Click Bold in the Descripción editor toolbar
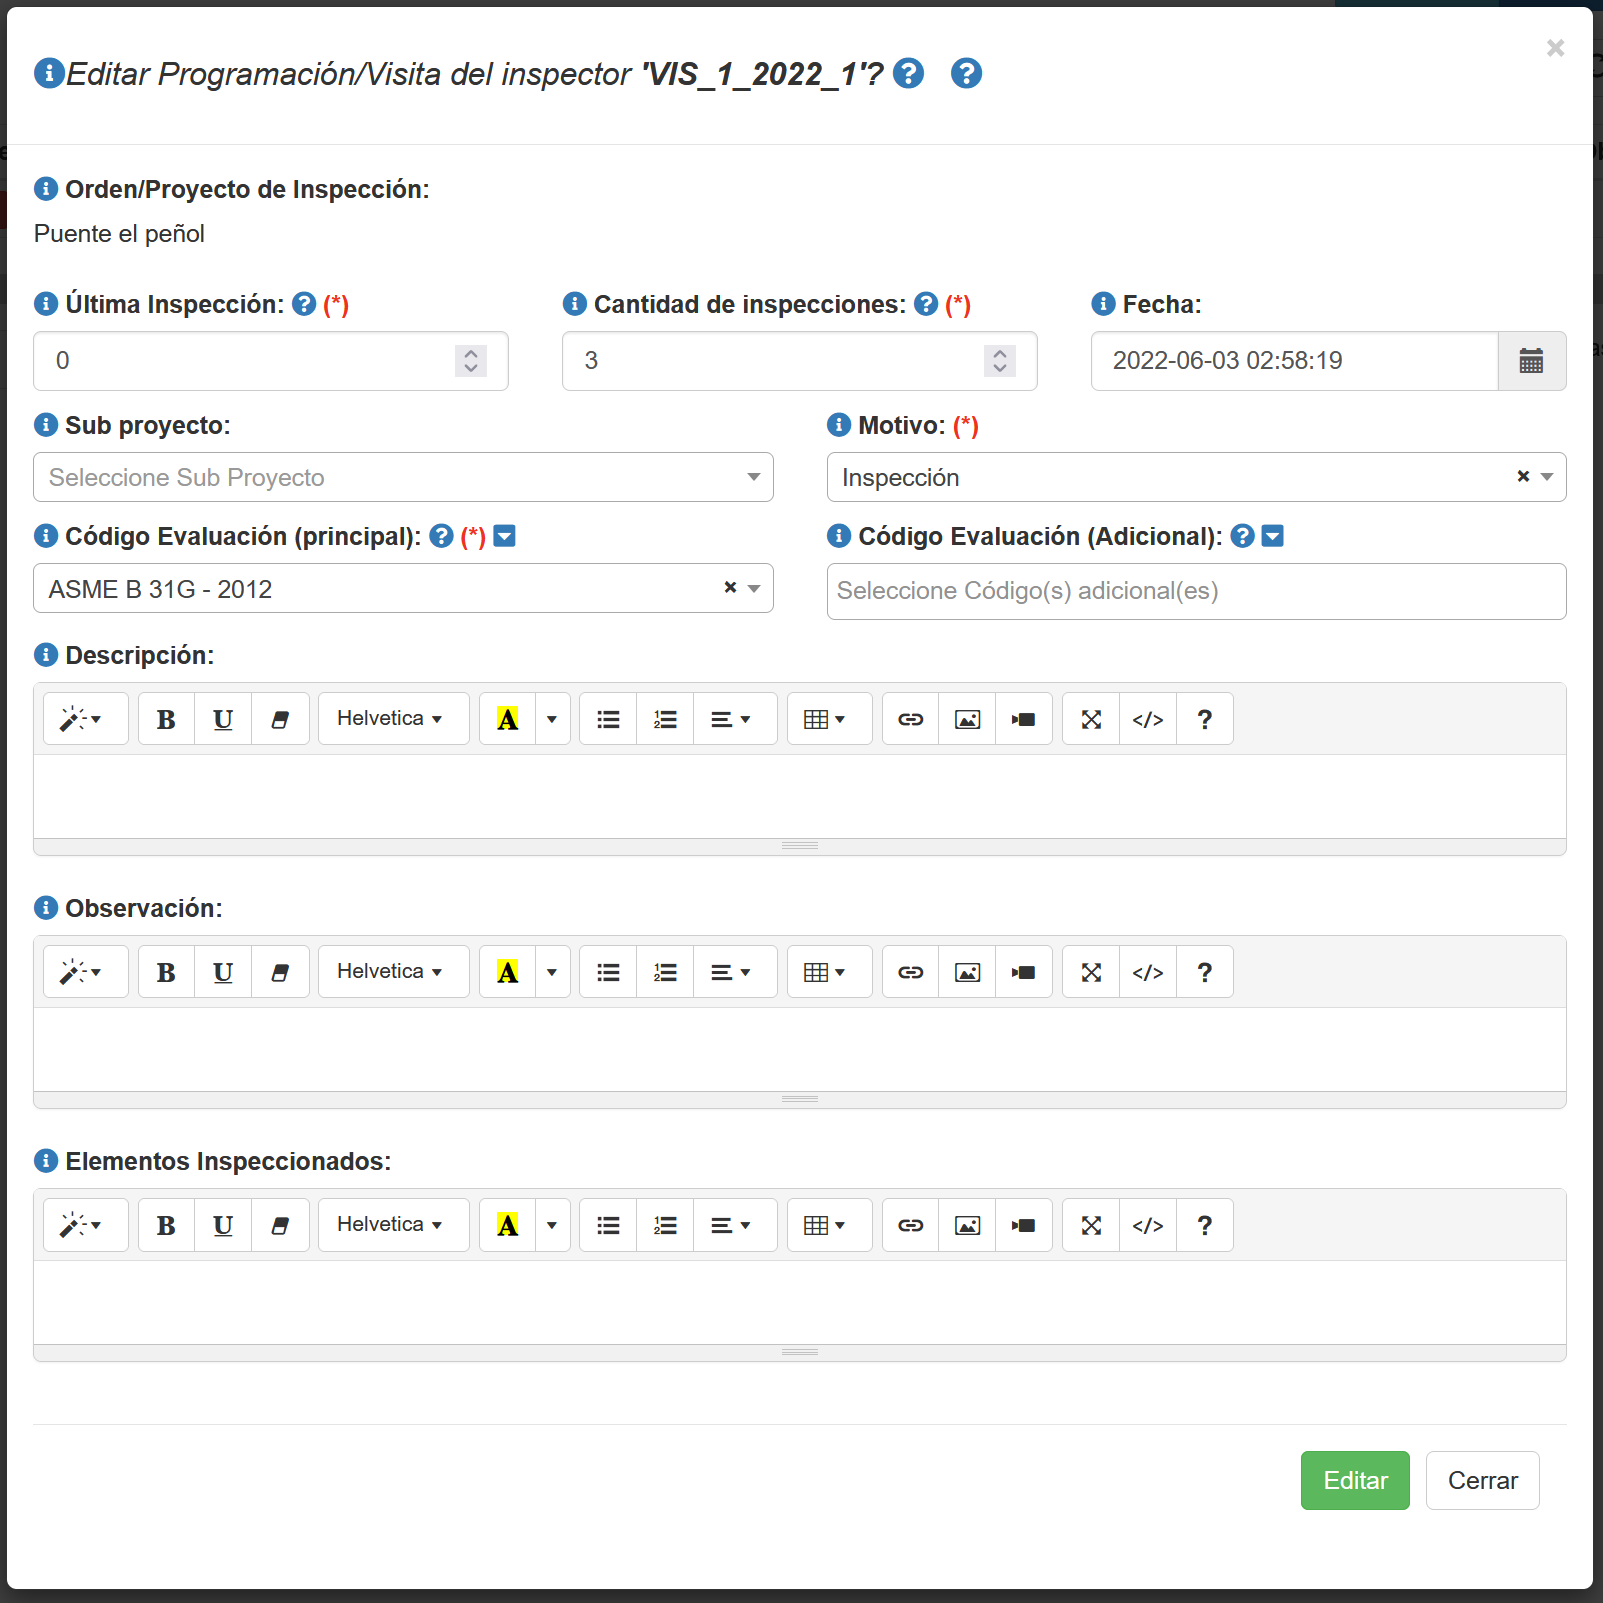The width and height of the screenshot is (1603, 1603). [166, 719]
